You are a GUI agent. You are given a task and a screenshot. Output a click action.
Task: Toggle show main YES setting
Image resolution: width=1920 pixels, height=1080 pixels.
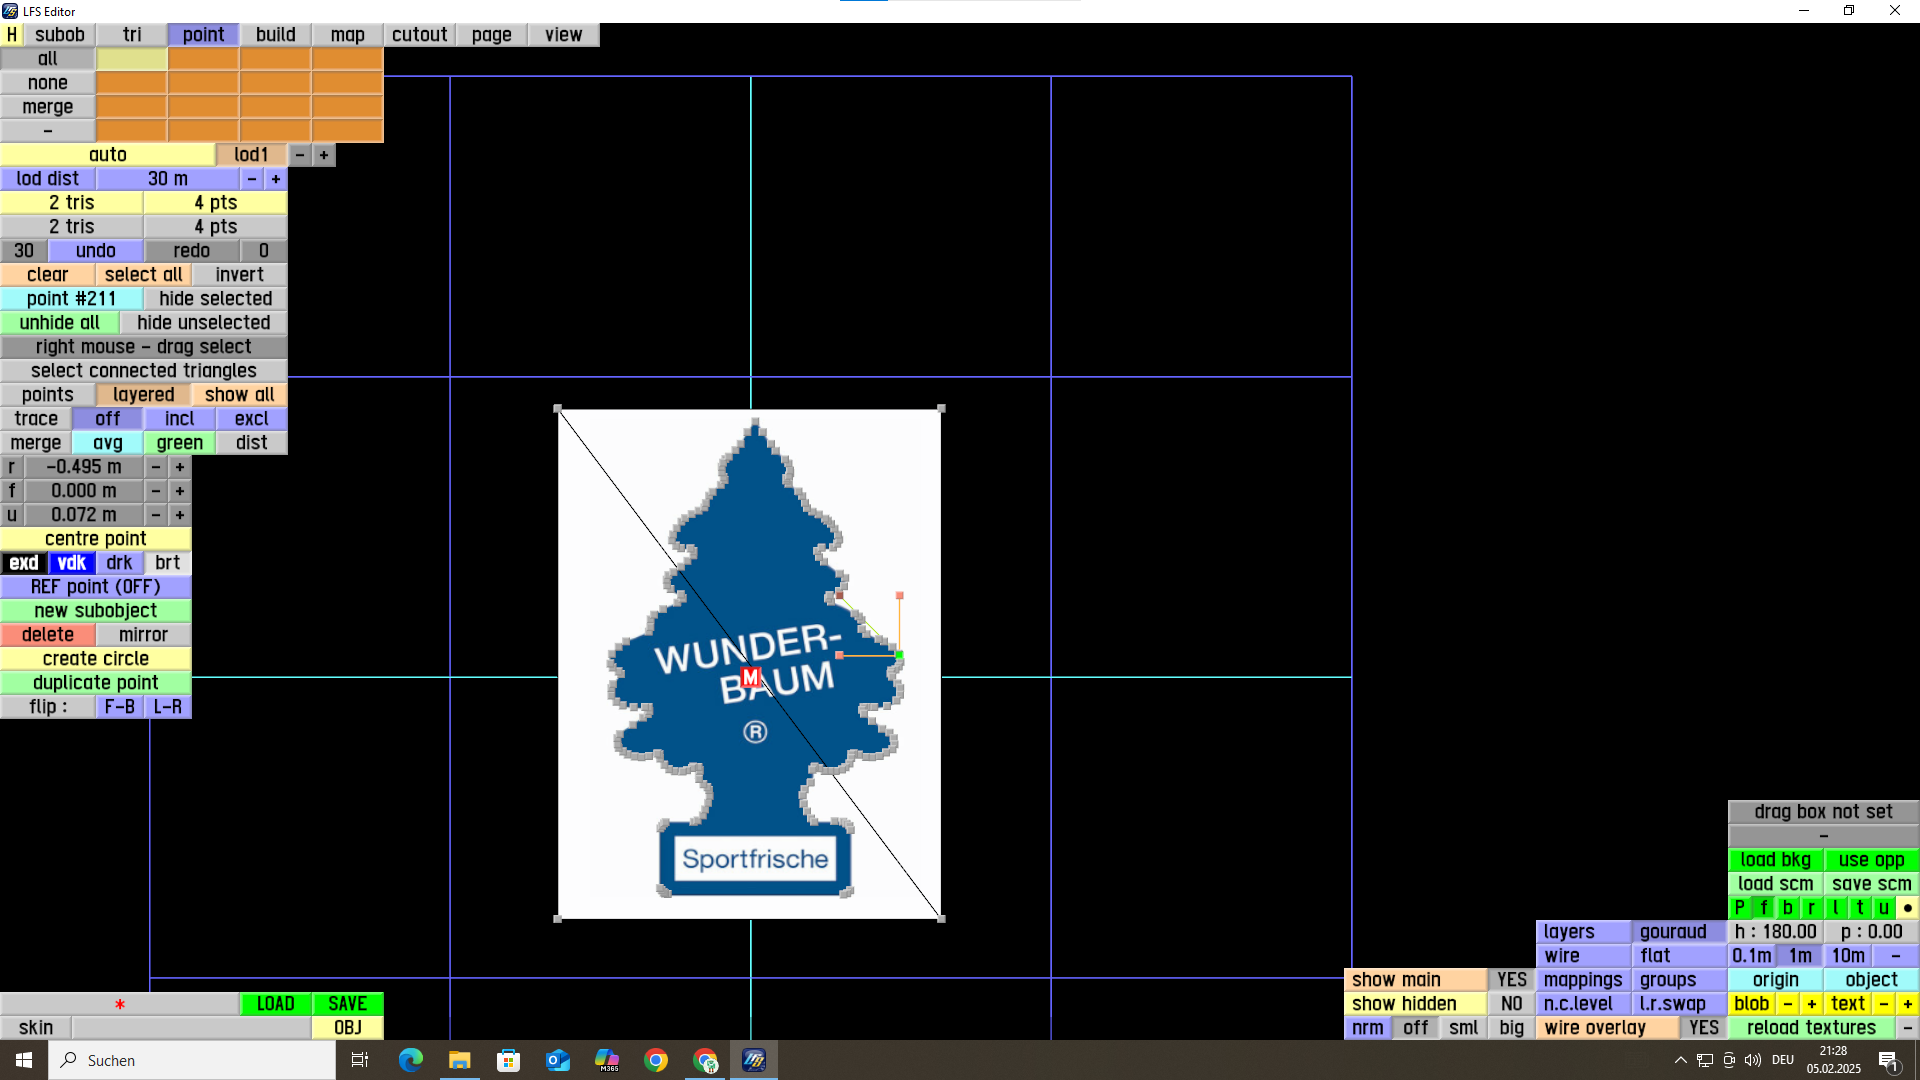click(1511, 980)
